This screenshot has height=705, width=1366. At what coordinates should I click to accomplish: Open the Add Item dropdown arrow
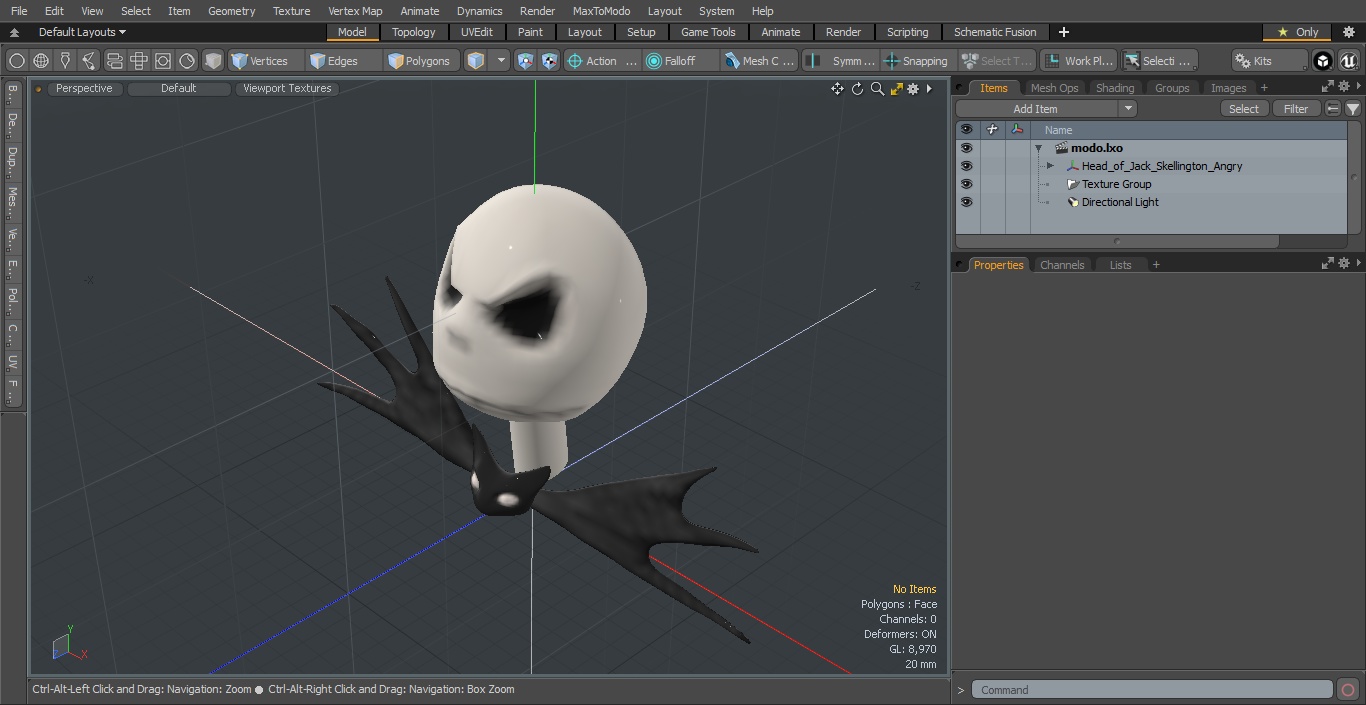pos(1128,109)
